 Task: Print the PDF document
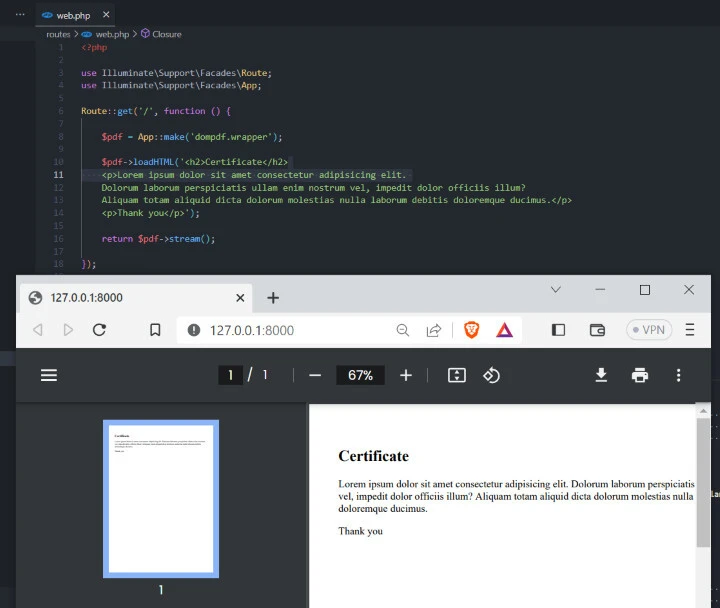point(640,375)
